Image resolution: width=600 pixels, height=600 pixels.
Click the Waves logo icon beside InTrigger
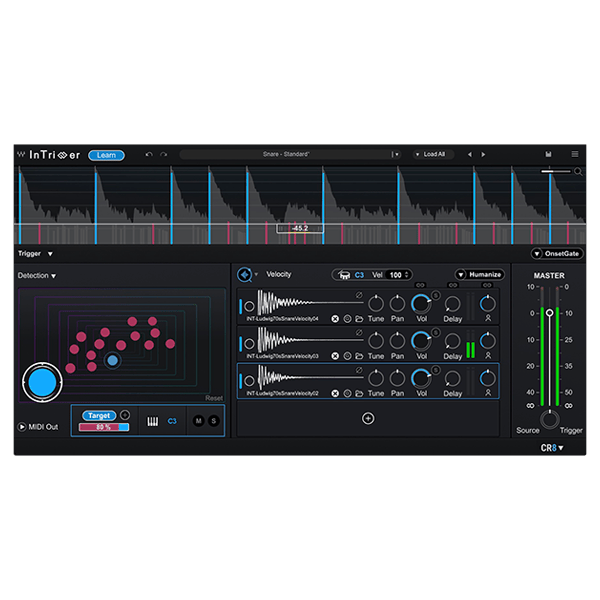tap(21, 155)
